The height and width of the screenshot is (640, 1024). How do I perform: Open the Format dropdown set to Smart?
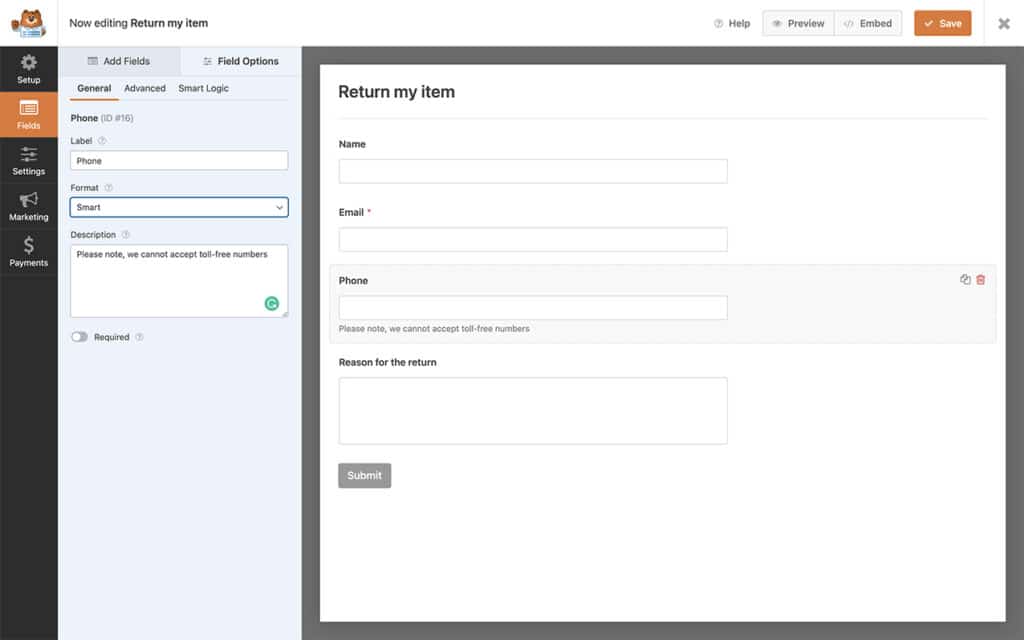pyautogui.click(x=178, y=207)
